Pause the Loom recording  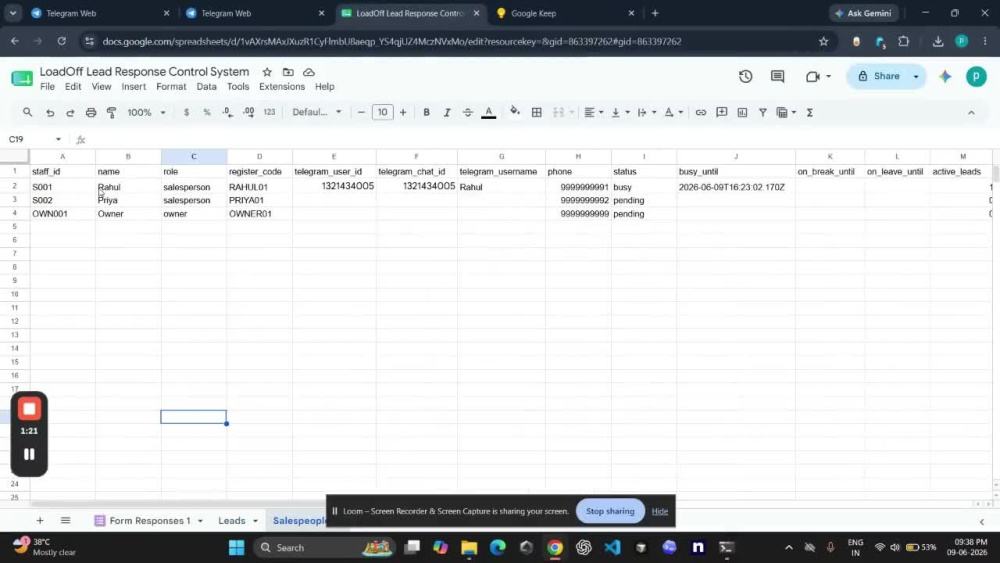pos(29,455)
